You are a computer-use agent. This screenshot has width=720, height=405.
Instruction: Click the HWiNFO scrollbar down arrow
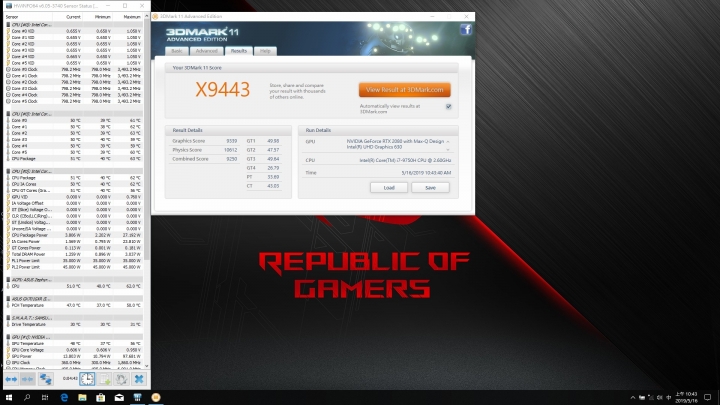point(147,366)
